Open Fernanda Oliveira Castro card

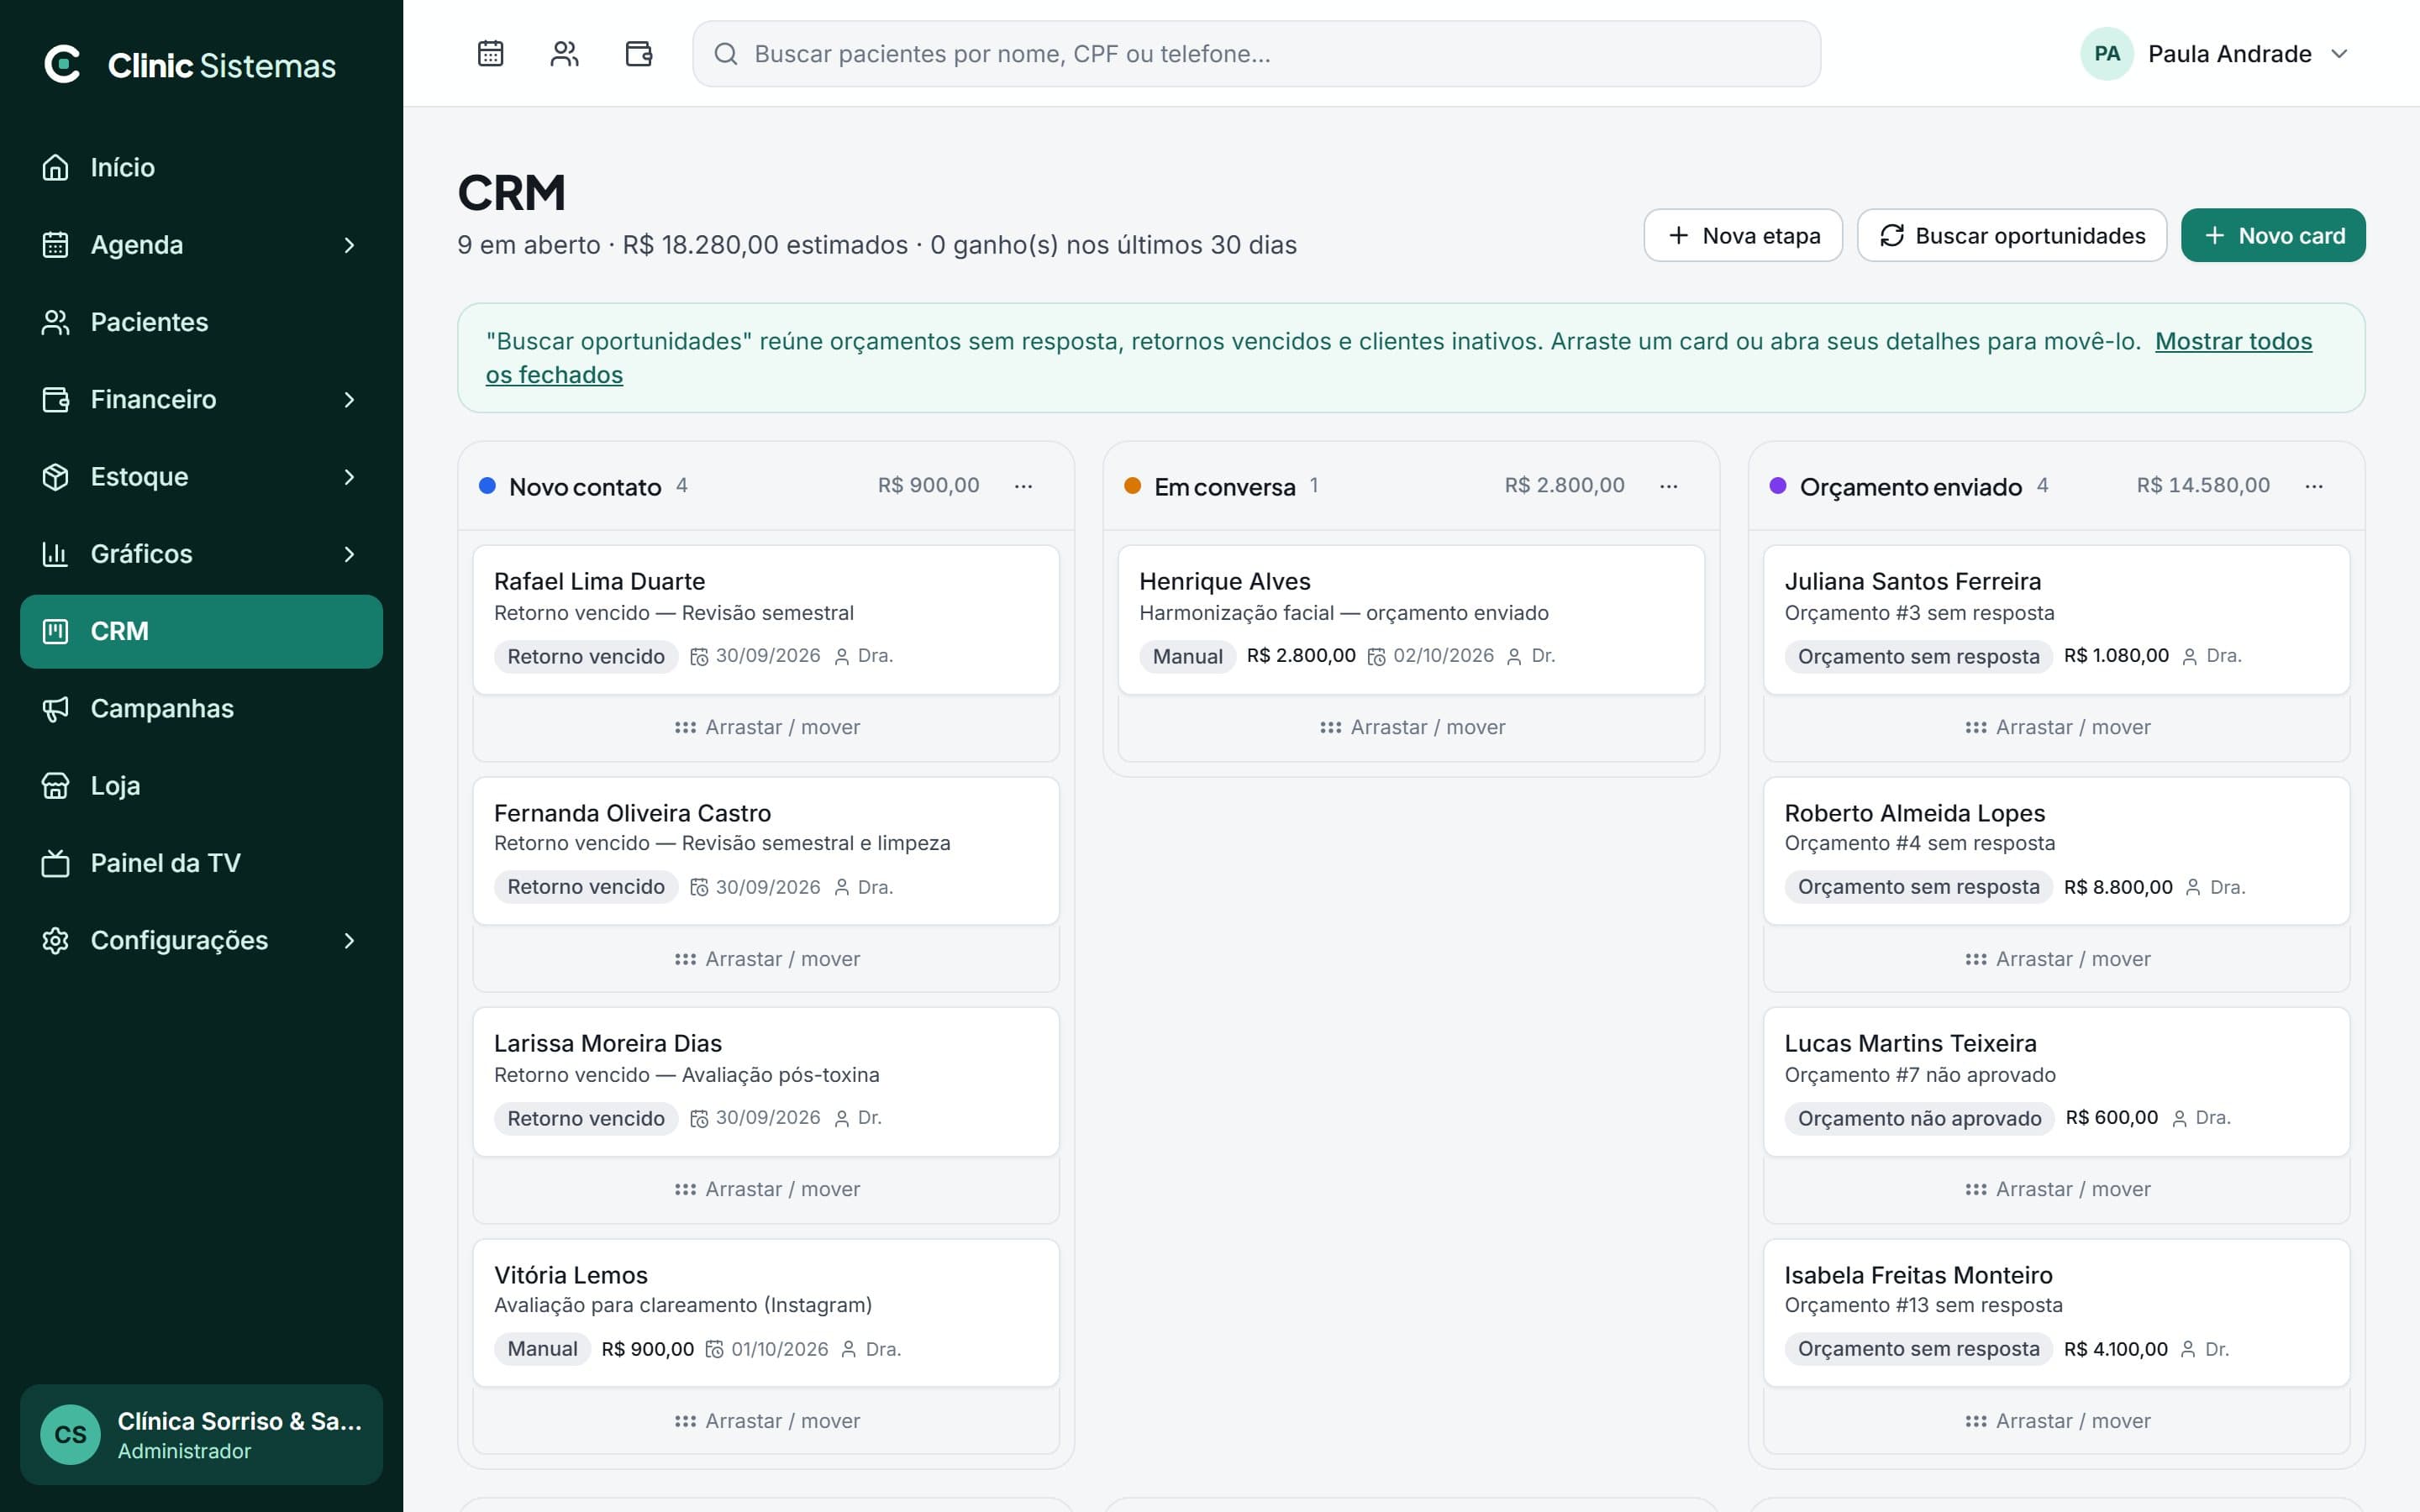[x=766, y=851]
